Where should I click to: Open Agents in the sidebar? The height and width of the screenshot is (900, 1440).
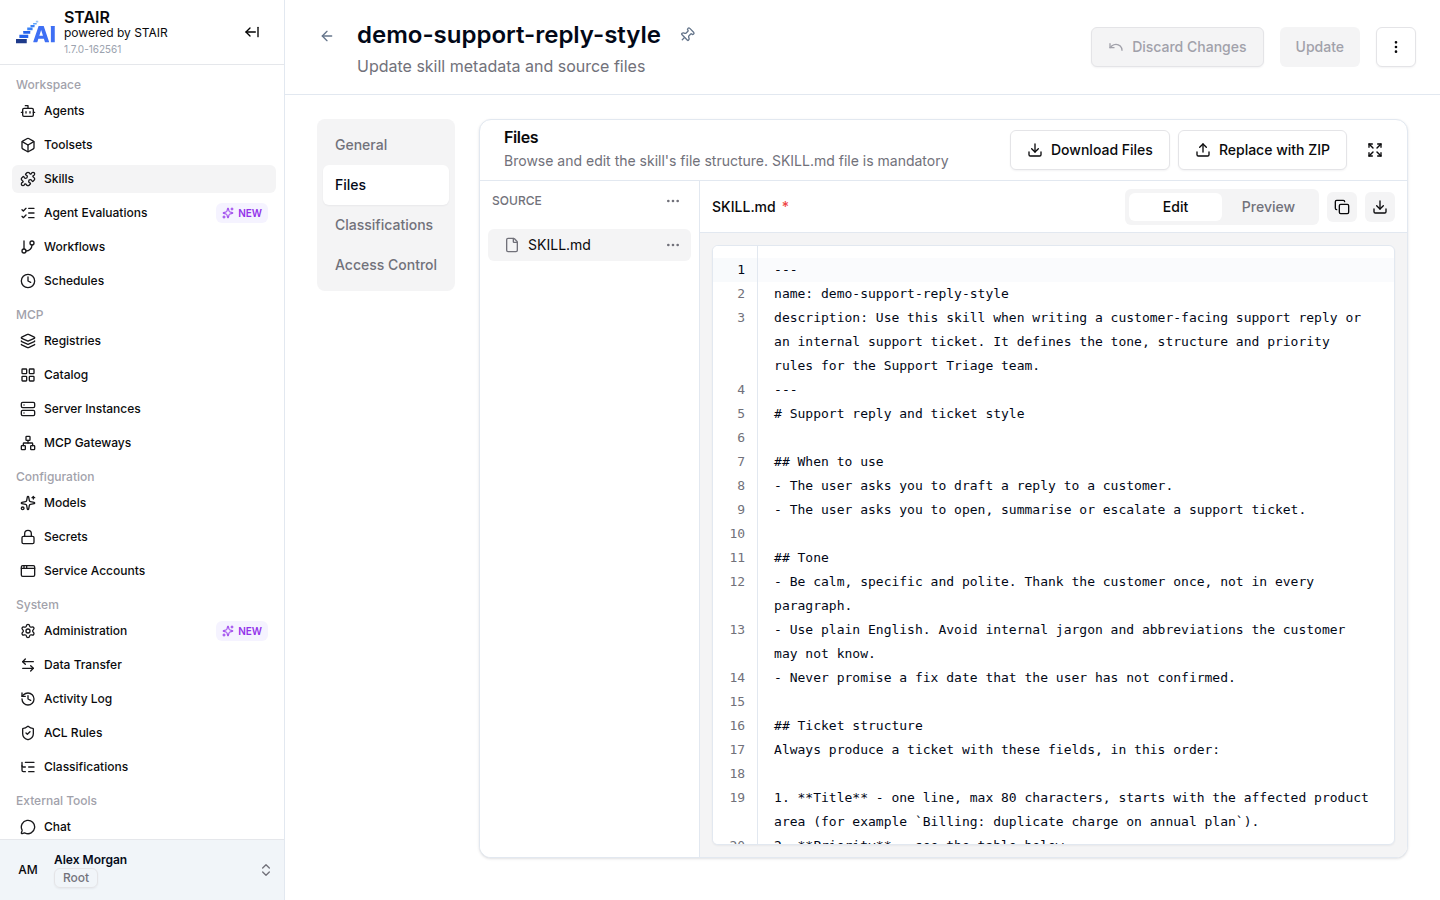click(144, 111)
